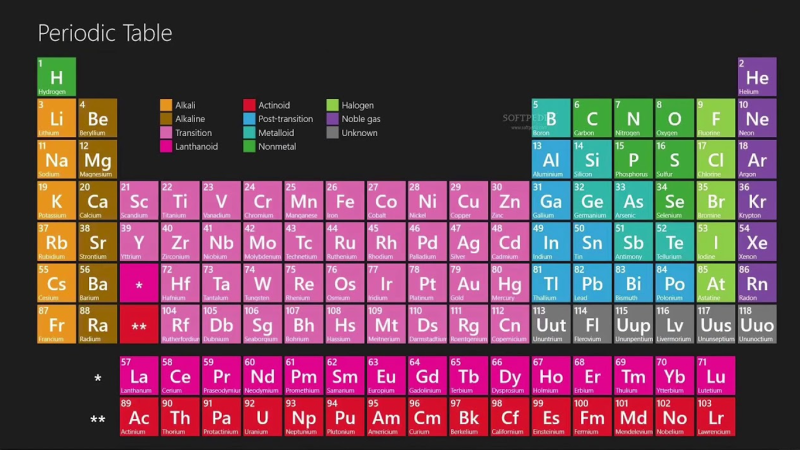Select the Copper tile
The height and width of the screenshot is (450, 800).
(x=468, y=201)
